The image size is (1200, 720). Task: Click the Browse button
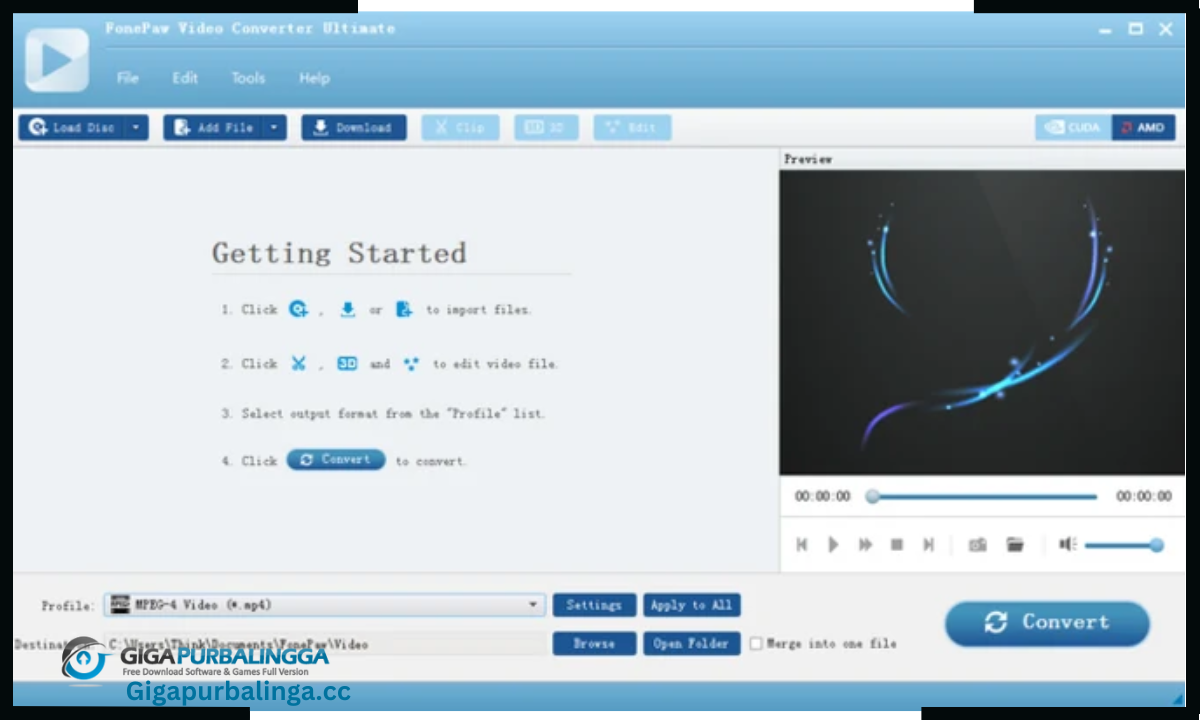(594, 644)
